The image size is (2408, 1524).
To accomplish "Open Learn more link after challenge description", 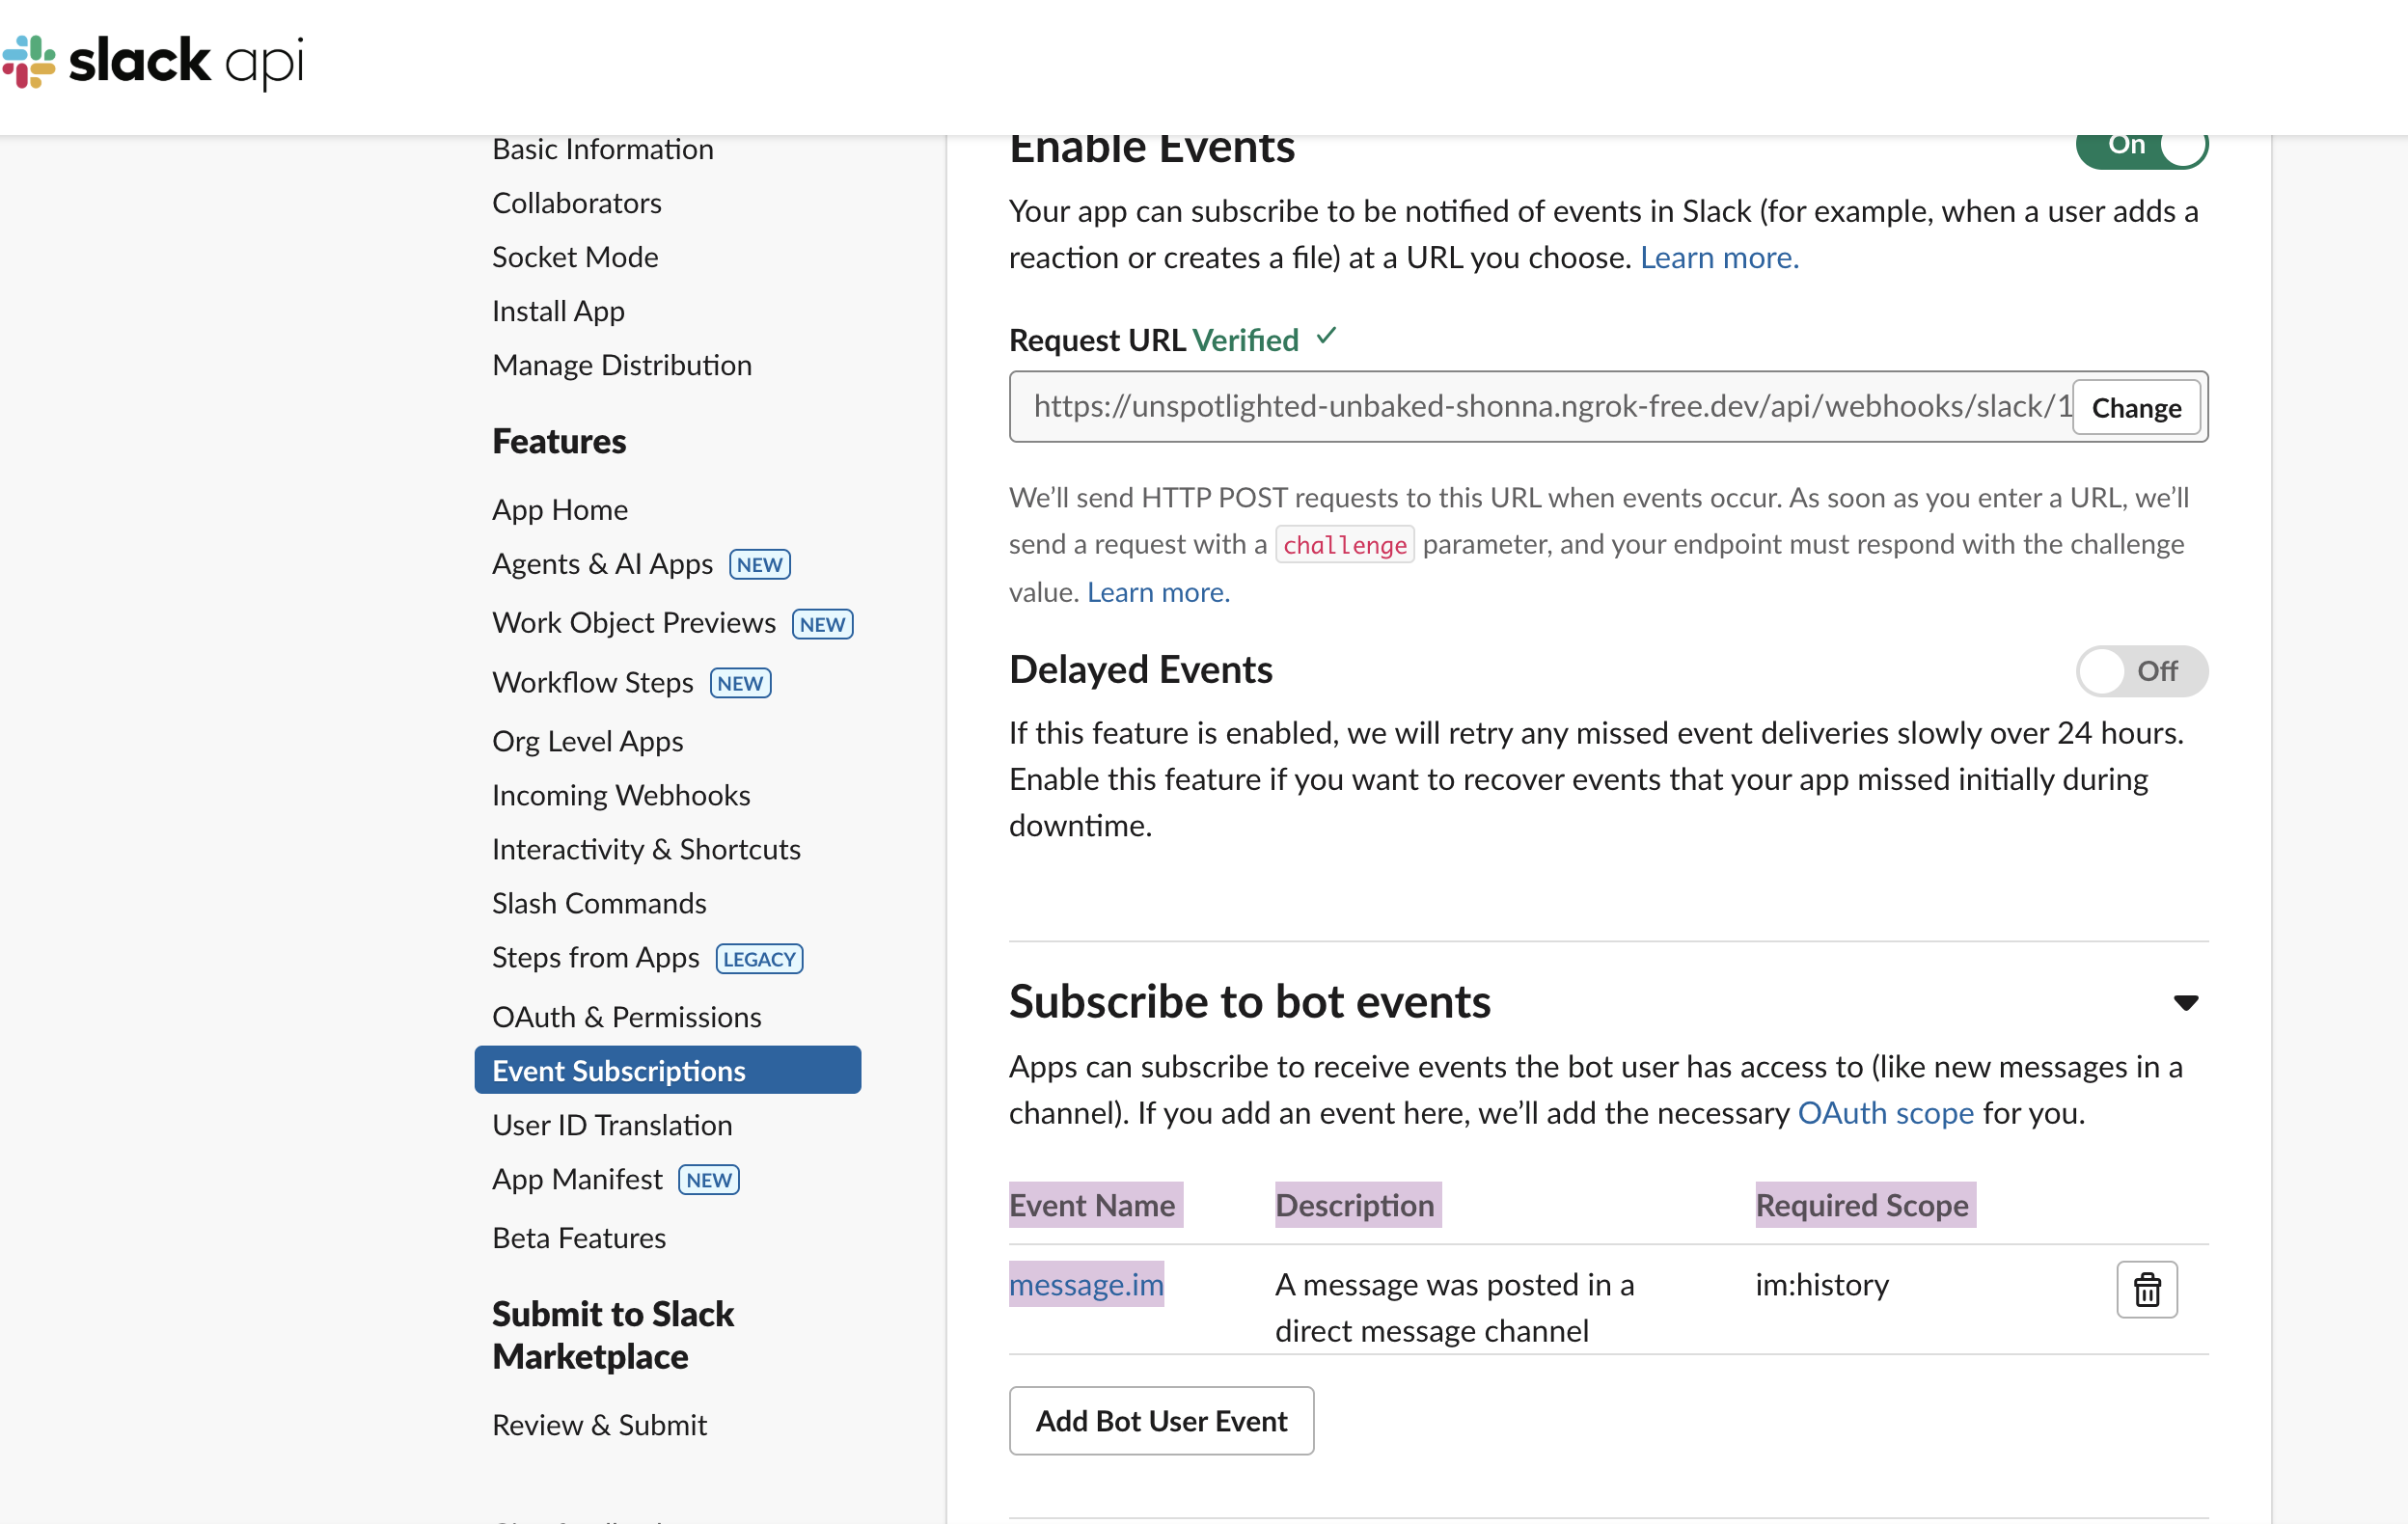I will [1158, 592].
